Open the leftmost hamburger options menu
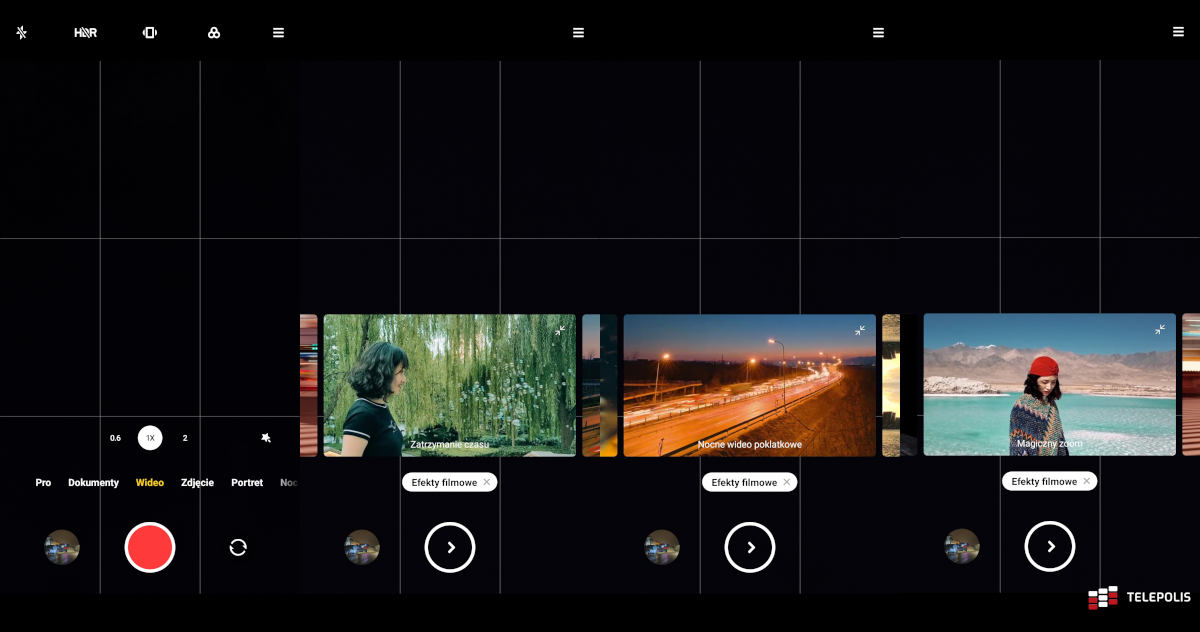This screenshot has height=632, width=1200. 277,31
